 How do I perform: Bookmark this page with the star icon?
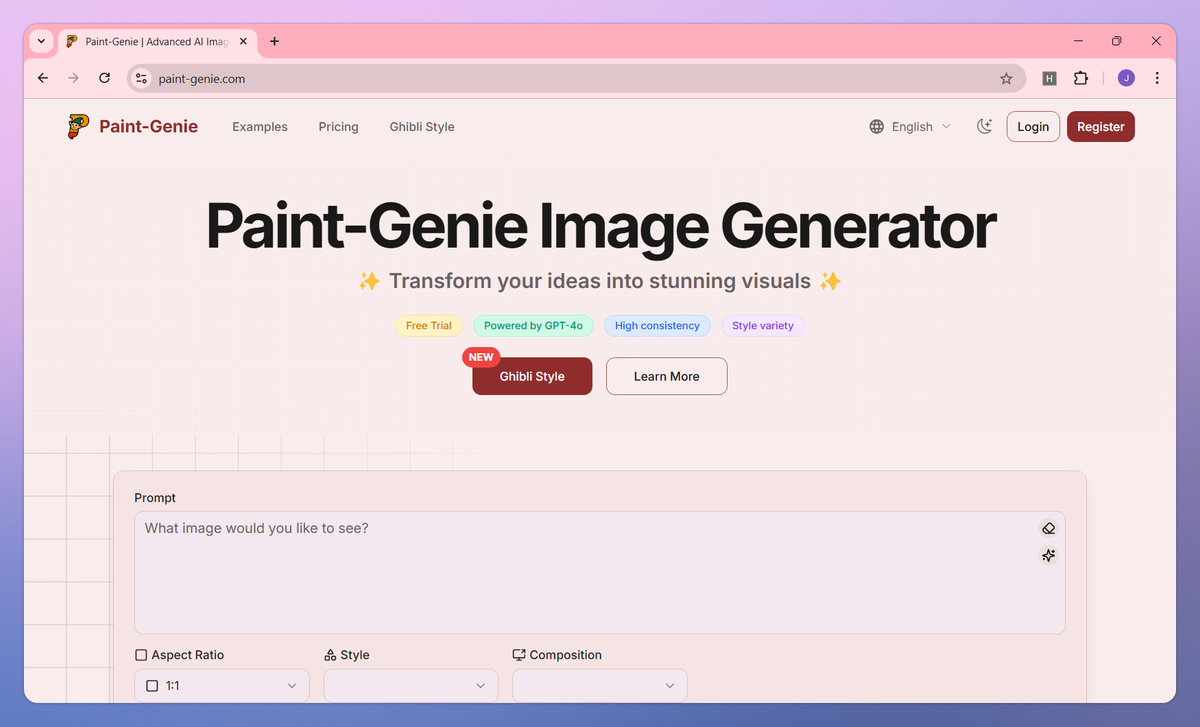(1006, 78)
